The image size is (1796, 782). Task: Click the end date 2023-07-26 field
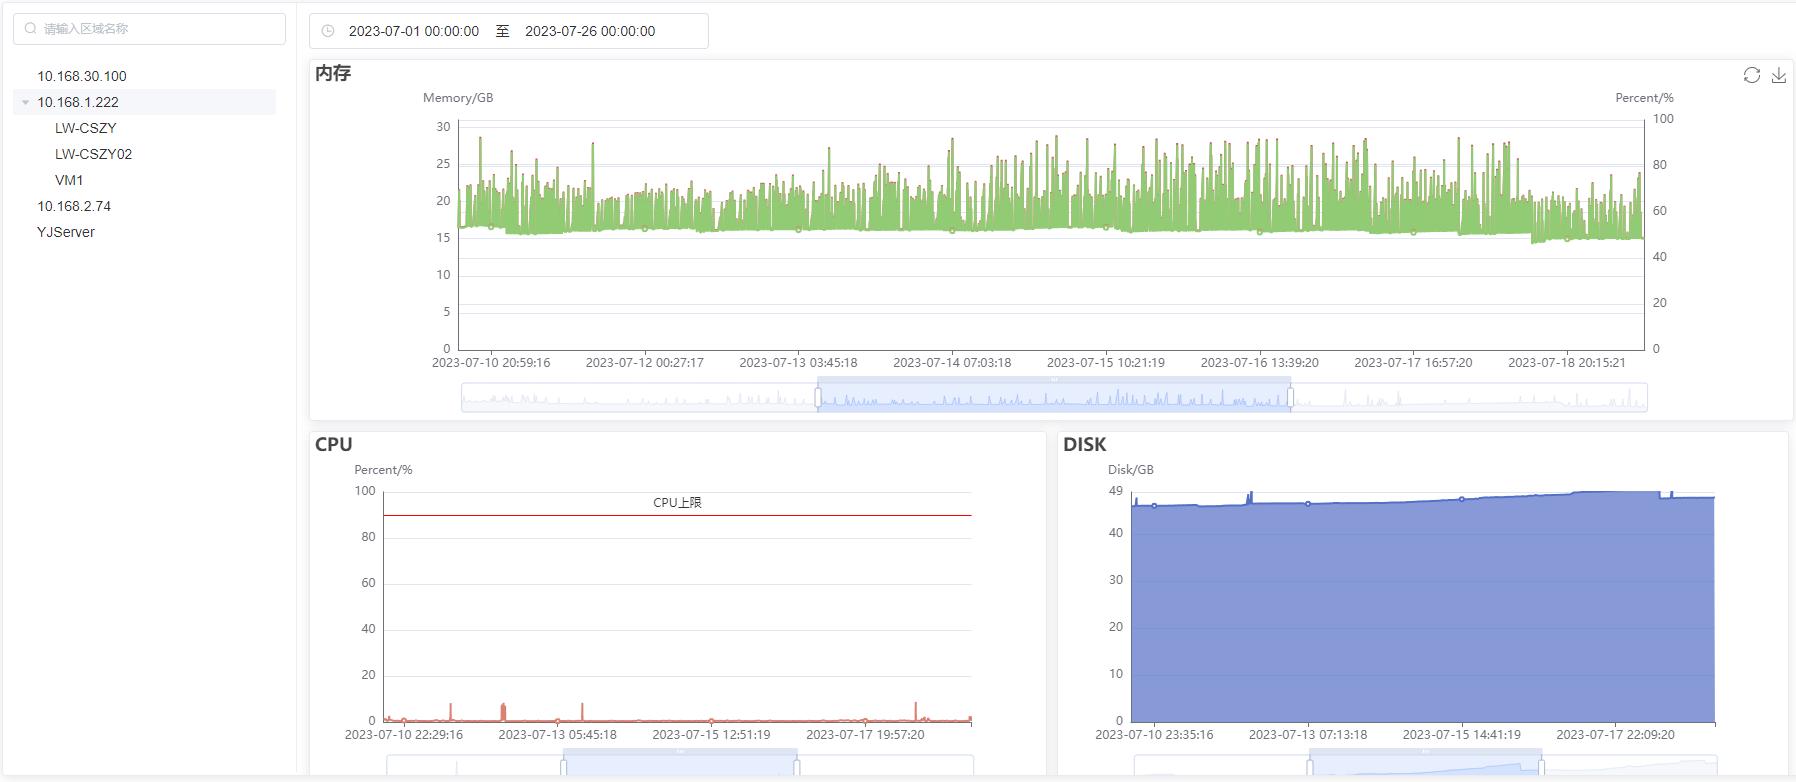point(590,31)
